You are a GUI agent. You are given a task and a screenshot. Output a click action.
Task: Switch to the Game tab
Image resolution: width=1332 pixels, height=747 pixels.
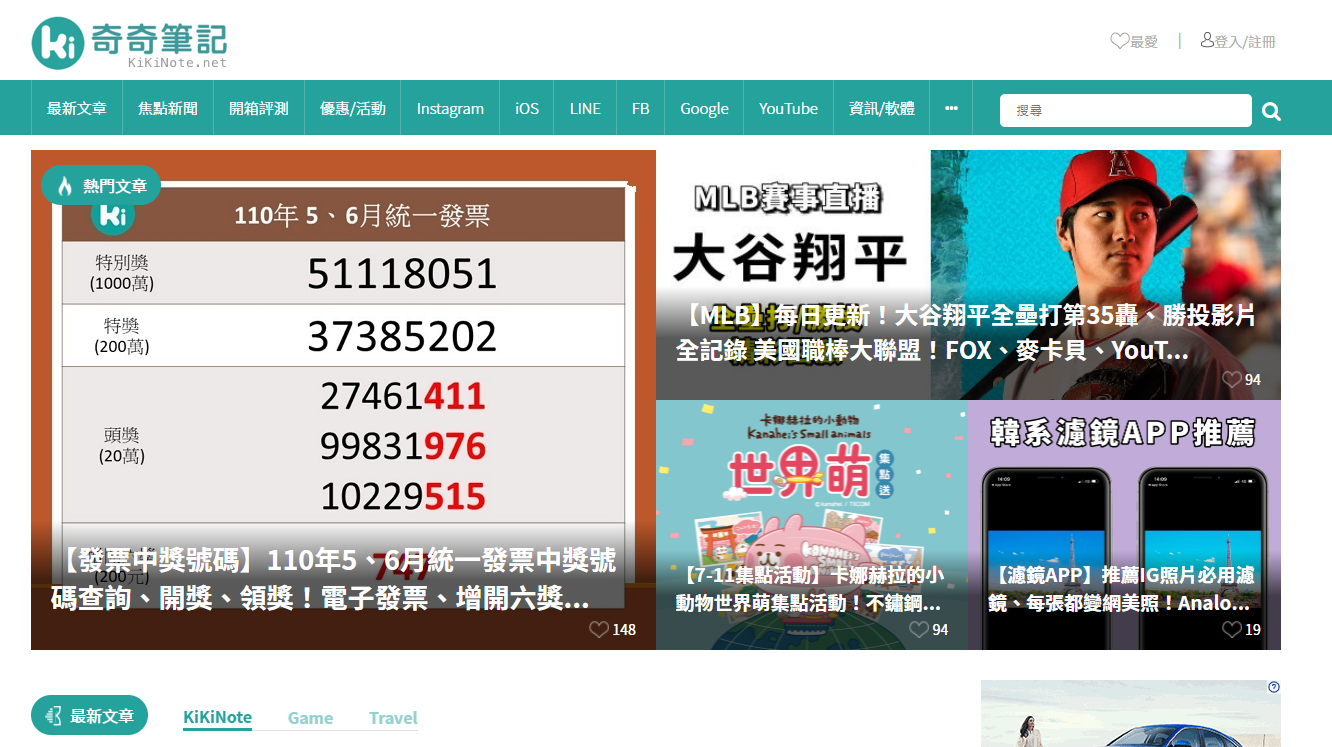pyautogui.click(x=310, y=718)
